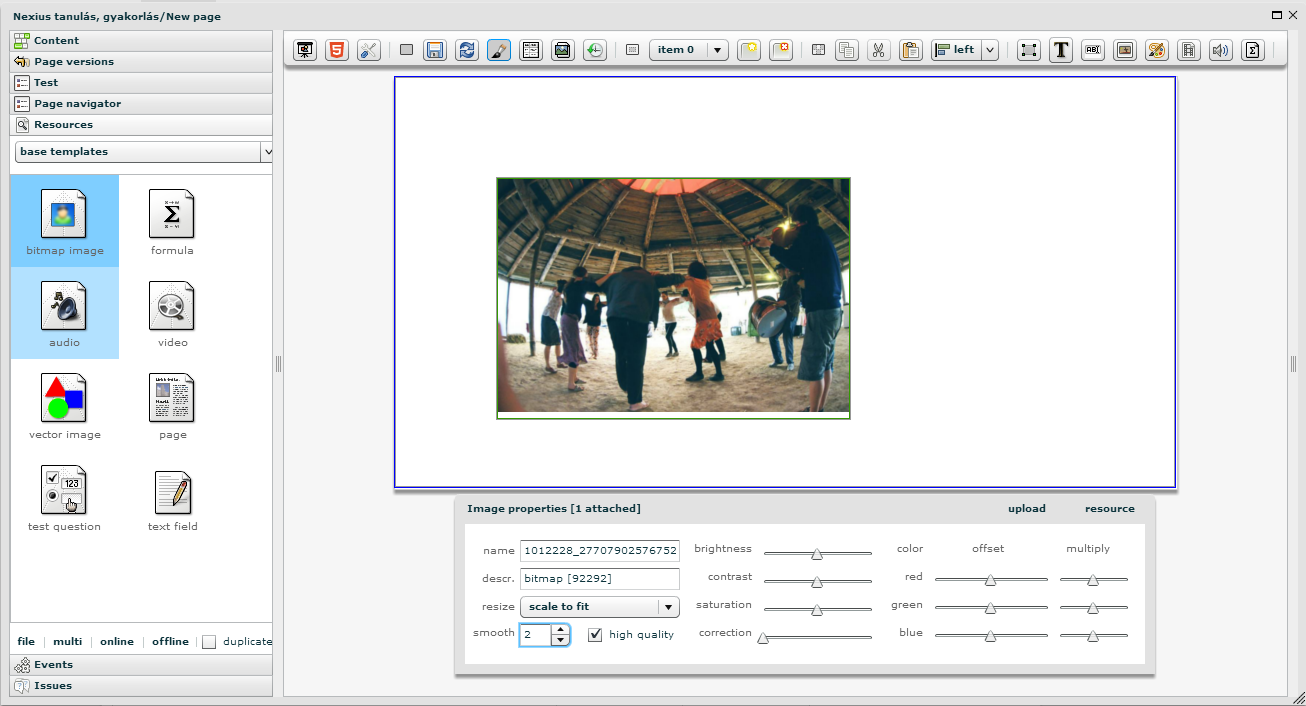The height and width of the screenshot is (706, 1306).
Task: Enable the duplicate checkbox
Action: [x=209, y=642]
